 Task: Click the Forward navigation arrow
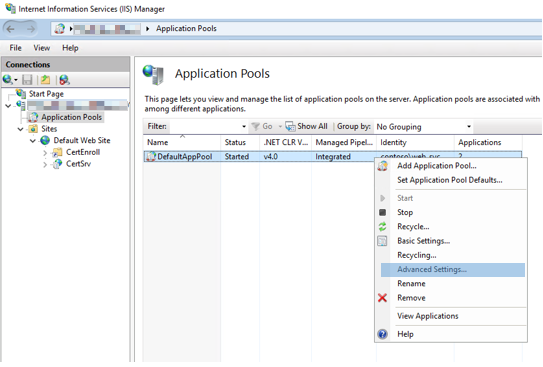(x=31, y=29)
